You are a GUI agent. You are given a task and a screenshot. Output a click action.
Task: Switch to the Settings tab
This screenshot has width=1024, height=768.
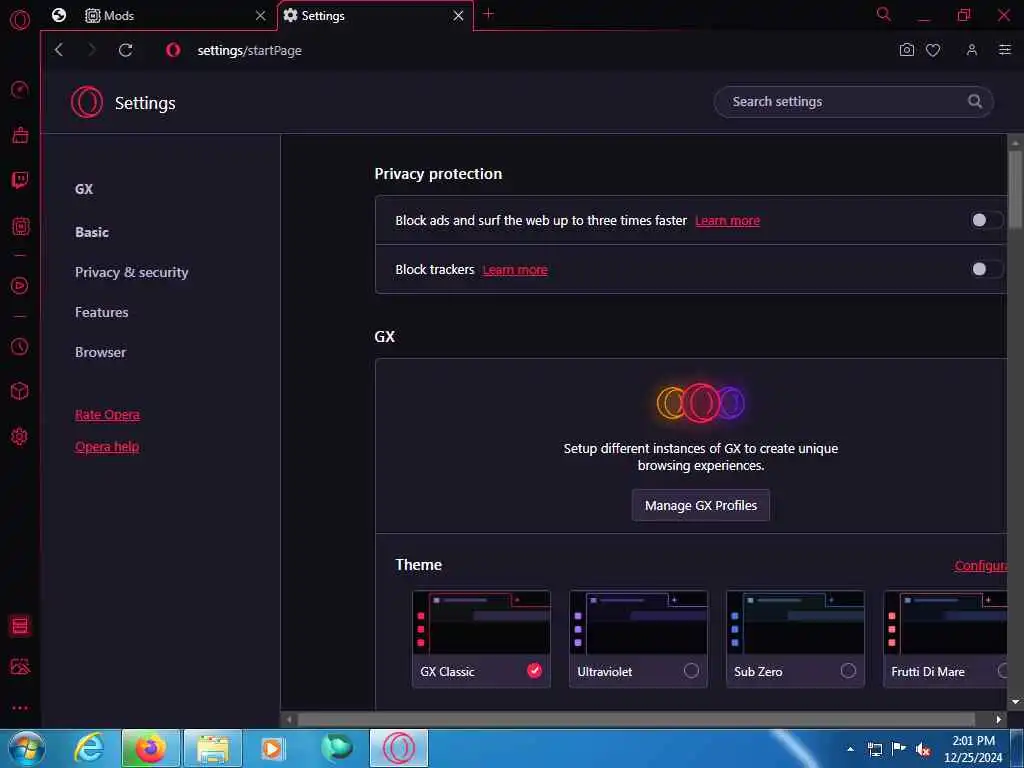point(376,16)
